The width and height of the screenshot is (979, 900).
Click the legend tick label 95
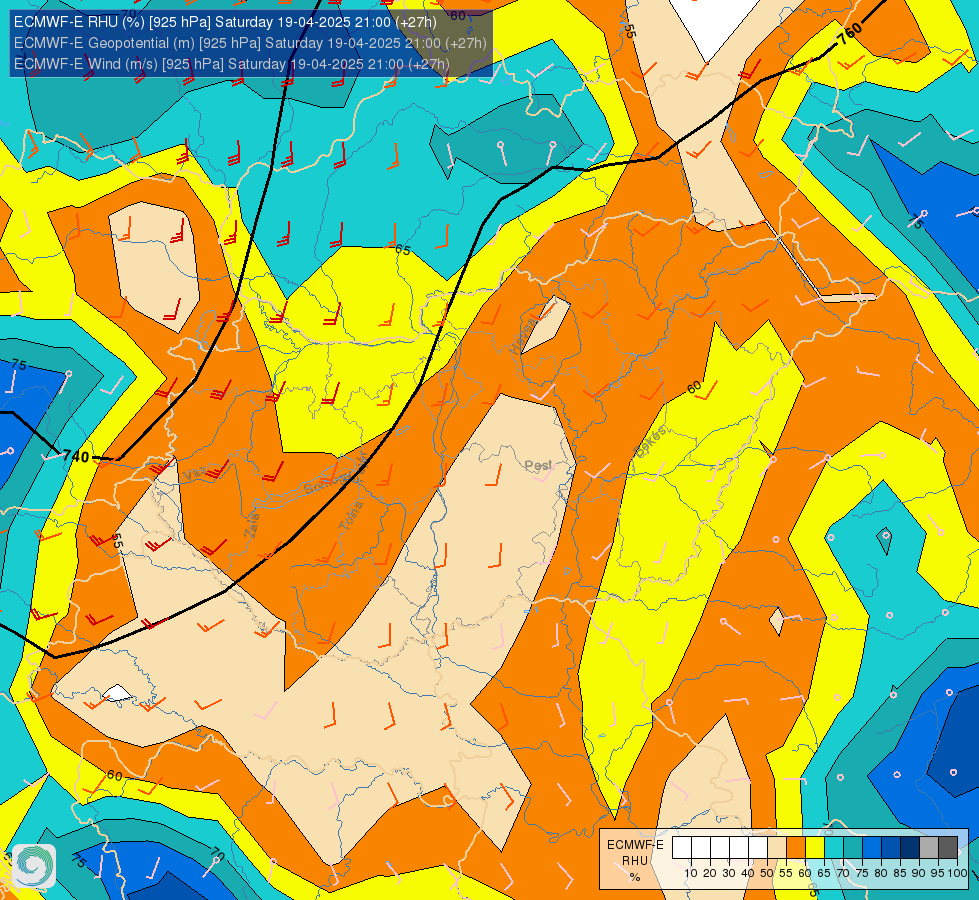click(938, 873)
